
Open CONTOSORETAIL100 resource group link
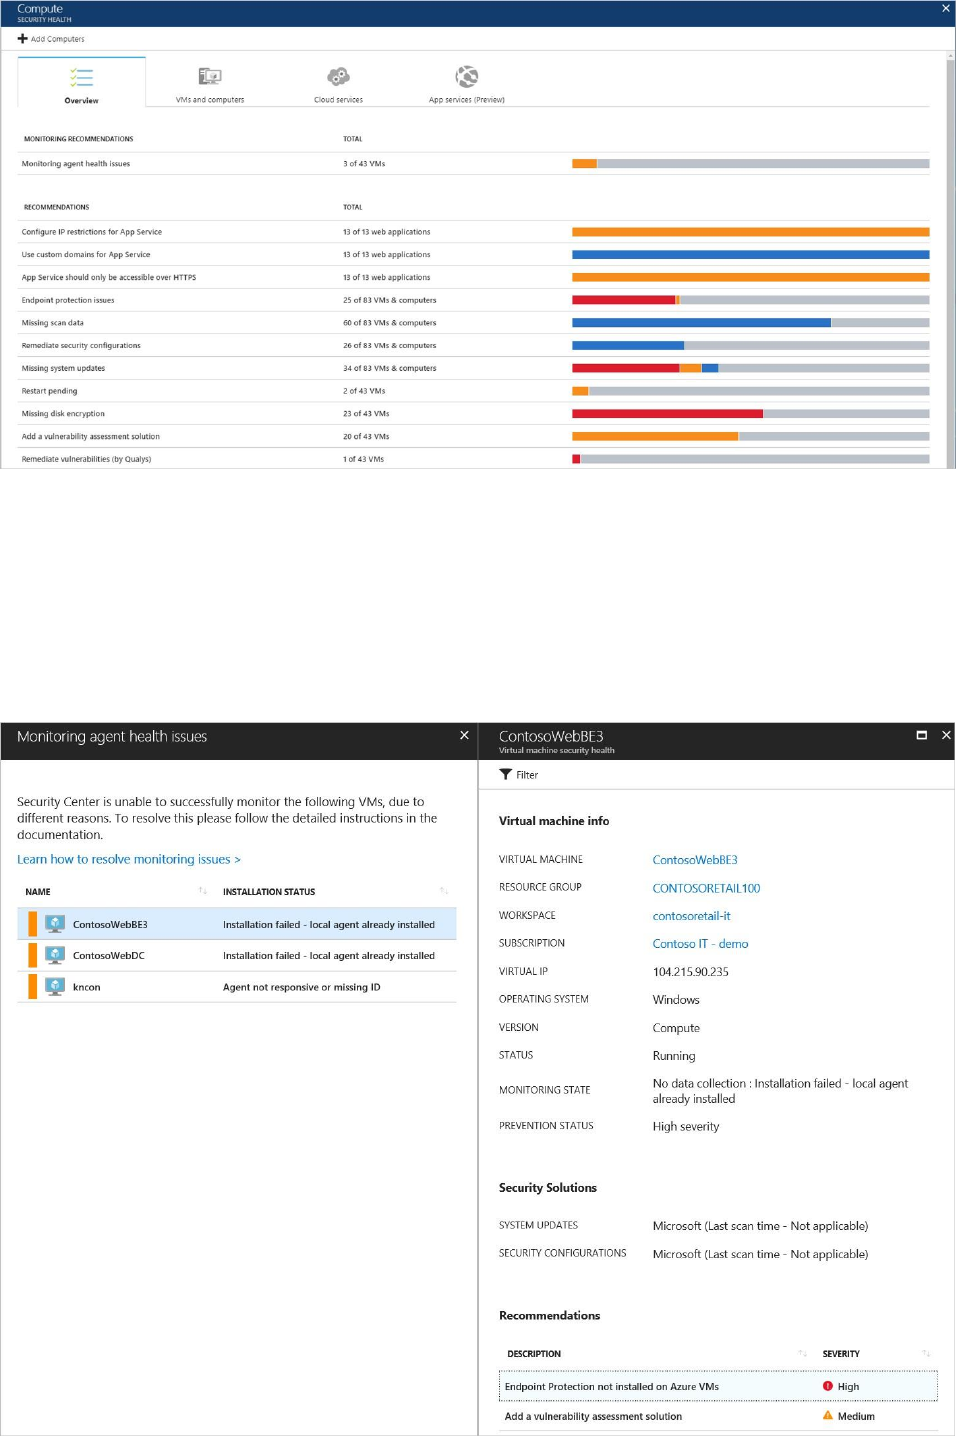(x=706, y=888)
